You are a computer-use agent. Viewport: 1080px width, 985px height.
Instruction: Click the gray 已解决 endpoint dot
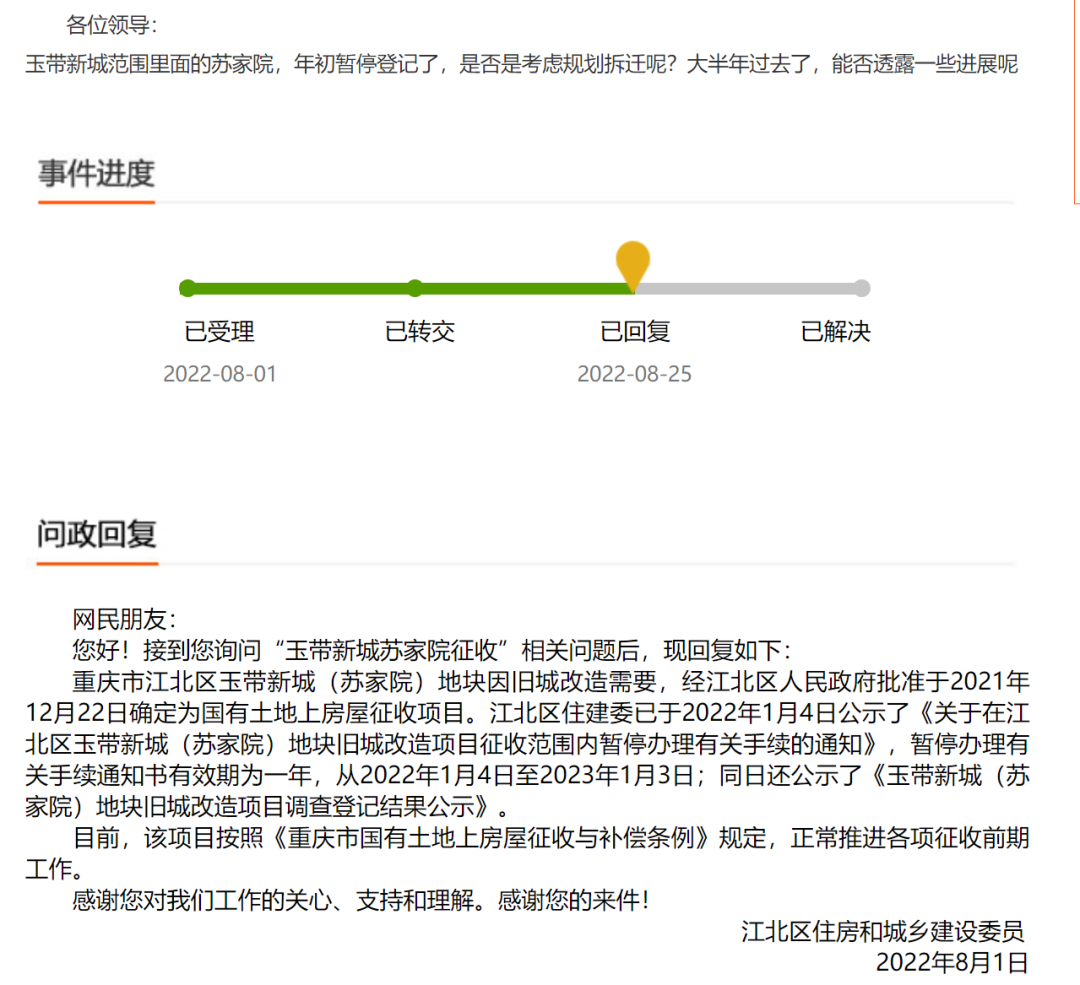(863, 288)
